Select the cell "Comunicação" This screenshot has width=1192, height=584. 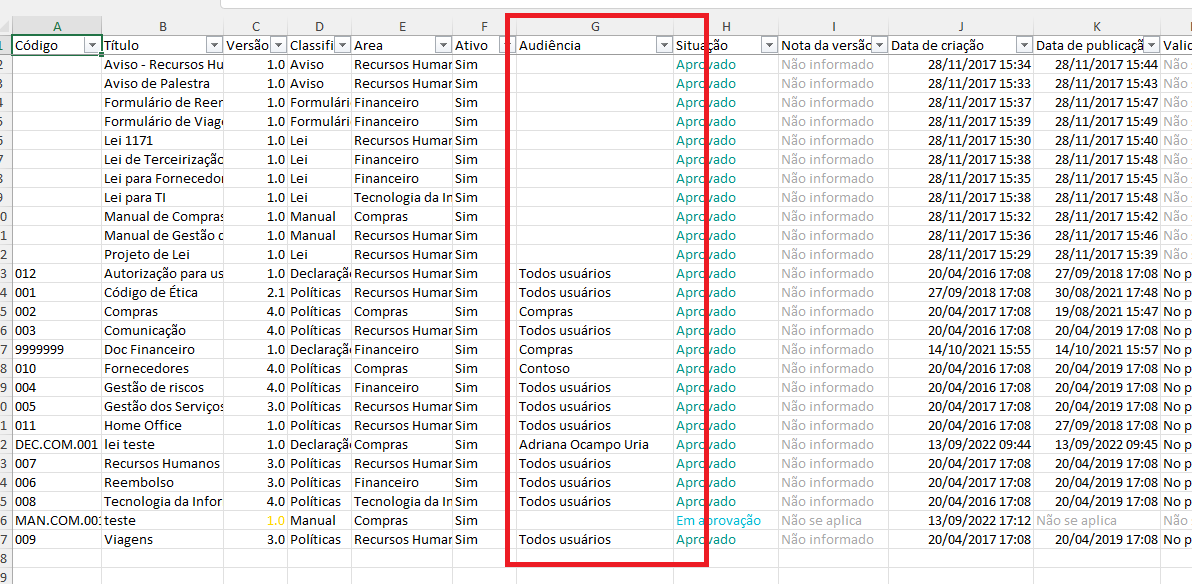(x=163, y=331)
